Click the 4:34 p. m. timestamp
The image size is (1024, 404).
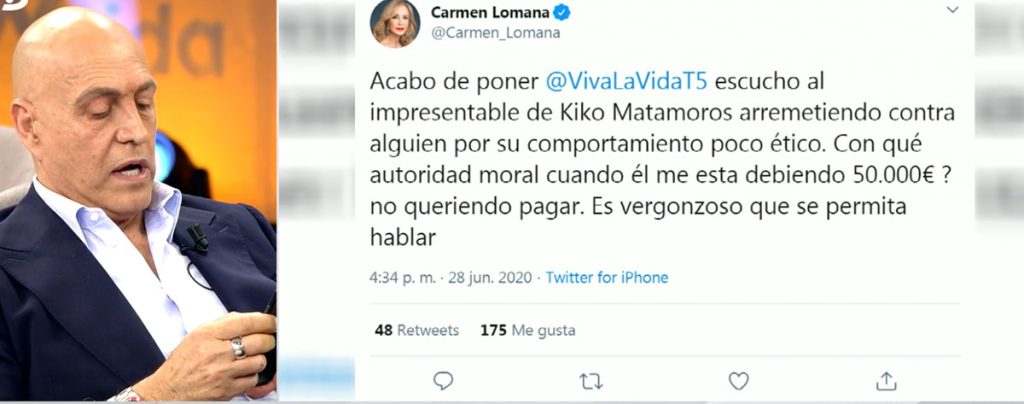402,277
